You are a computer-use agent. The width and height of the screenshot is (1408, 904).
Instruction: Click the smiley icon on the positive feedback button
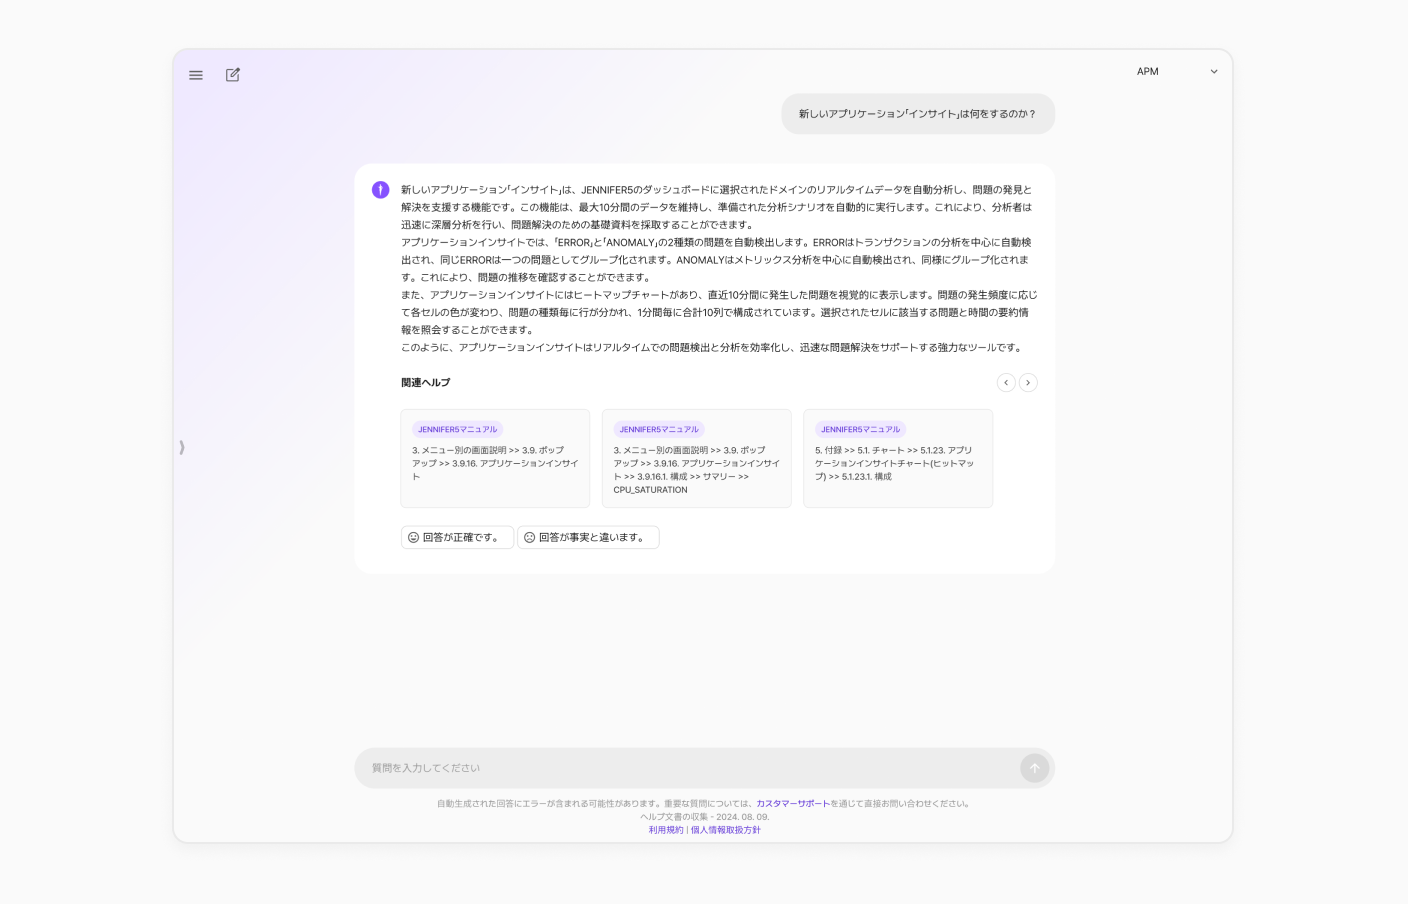click(x=414, y=537)
